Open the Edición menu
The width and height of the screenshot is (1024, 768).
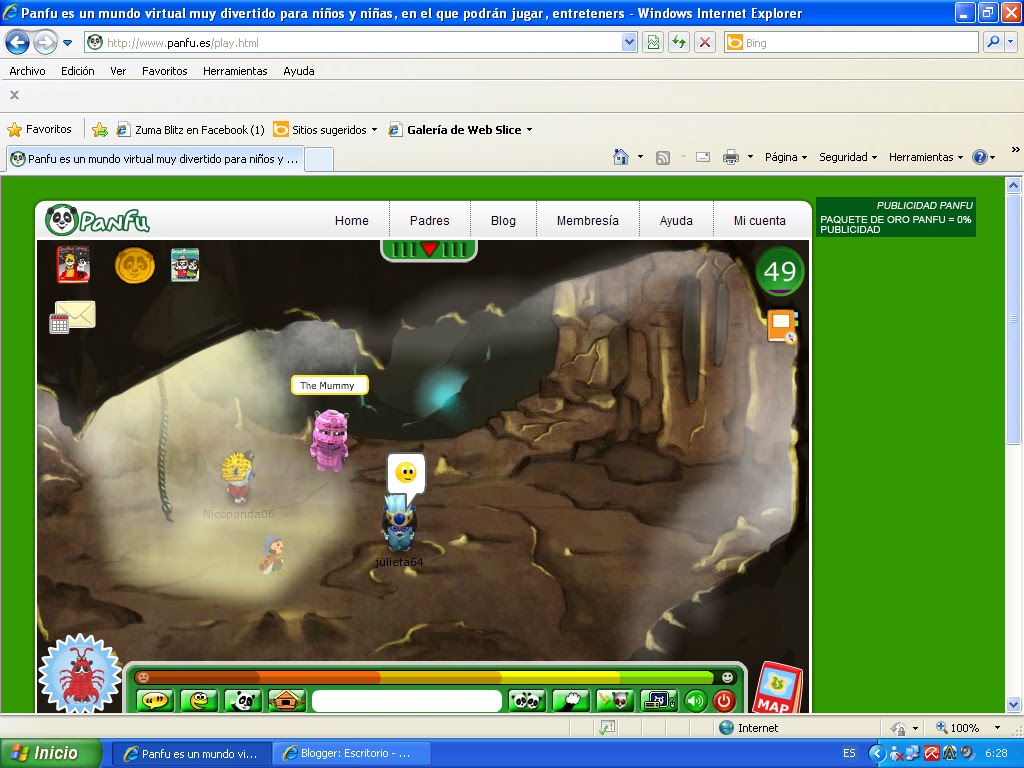[78, 71]
